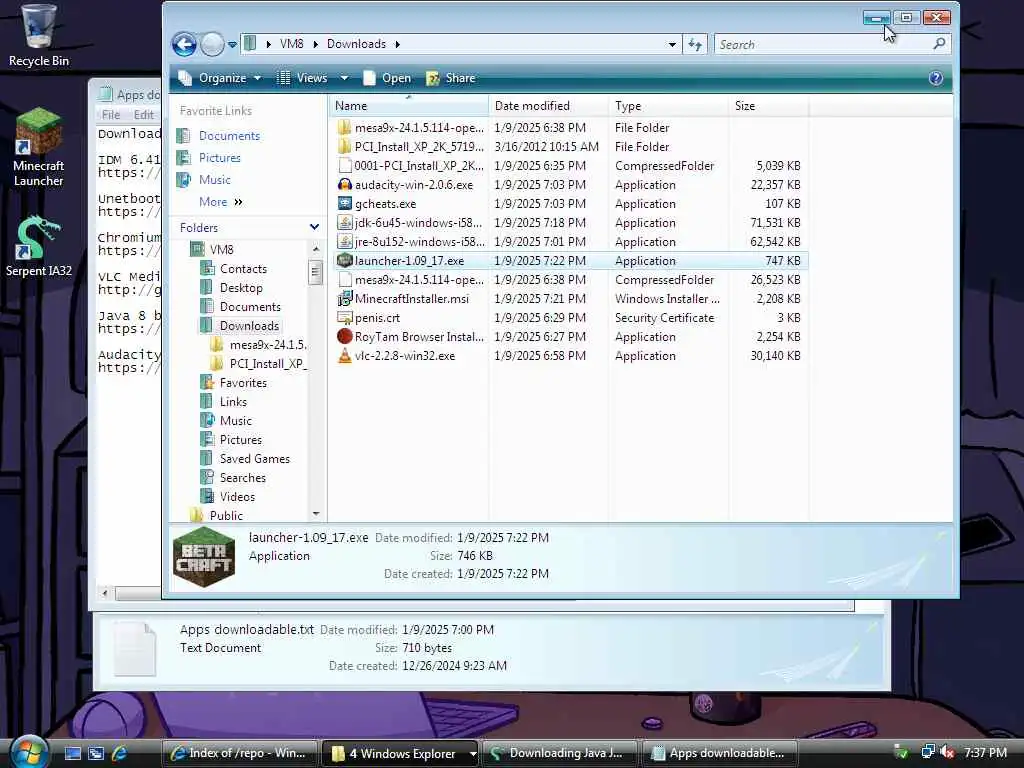The image size is (1024, 768).
Task: Switch to Apps downloadable taskbar button
Action: click(x=721, y=753)
